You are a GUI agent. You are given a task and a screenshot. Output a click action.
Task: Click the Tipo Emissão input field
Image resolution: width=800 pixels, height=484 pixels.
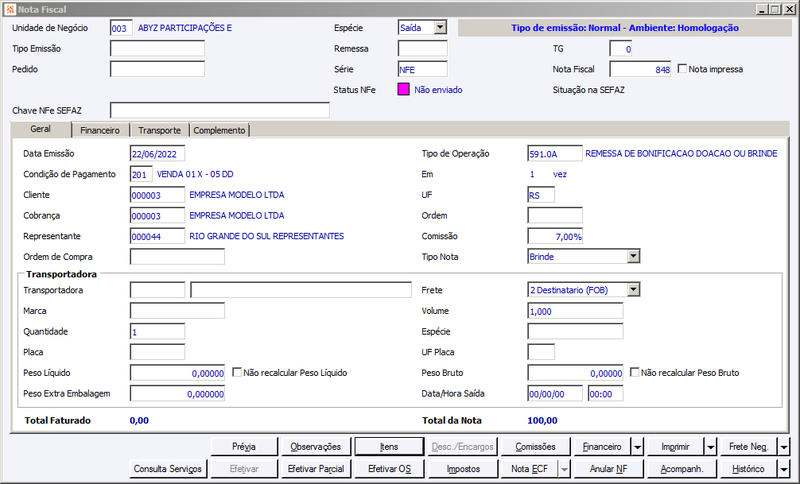coord(157,48)
